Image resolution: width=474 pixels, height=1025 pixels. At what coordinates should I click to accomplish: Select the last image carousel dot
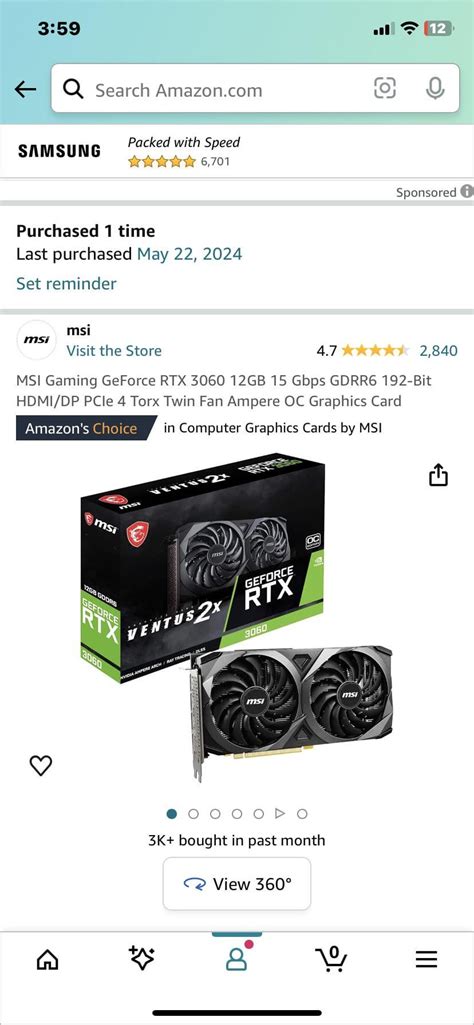point(301,814)
